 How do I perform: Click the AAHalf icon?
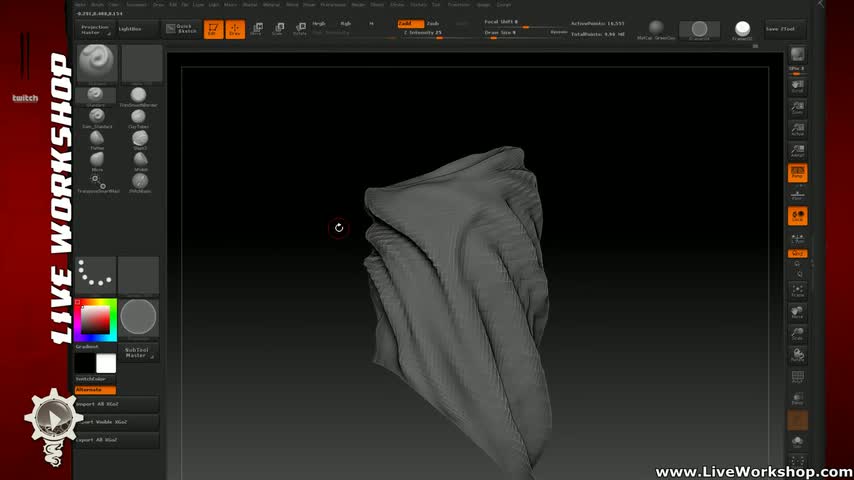[x=797, y=151]
